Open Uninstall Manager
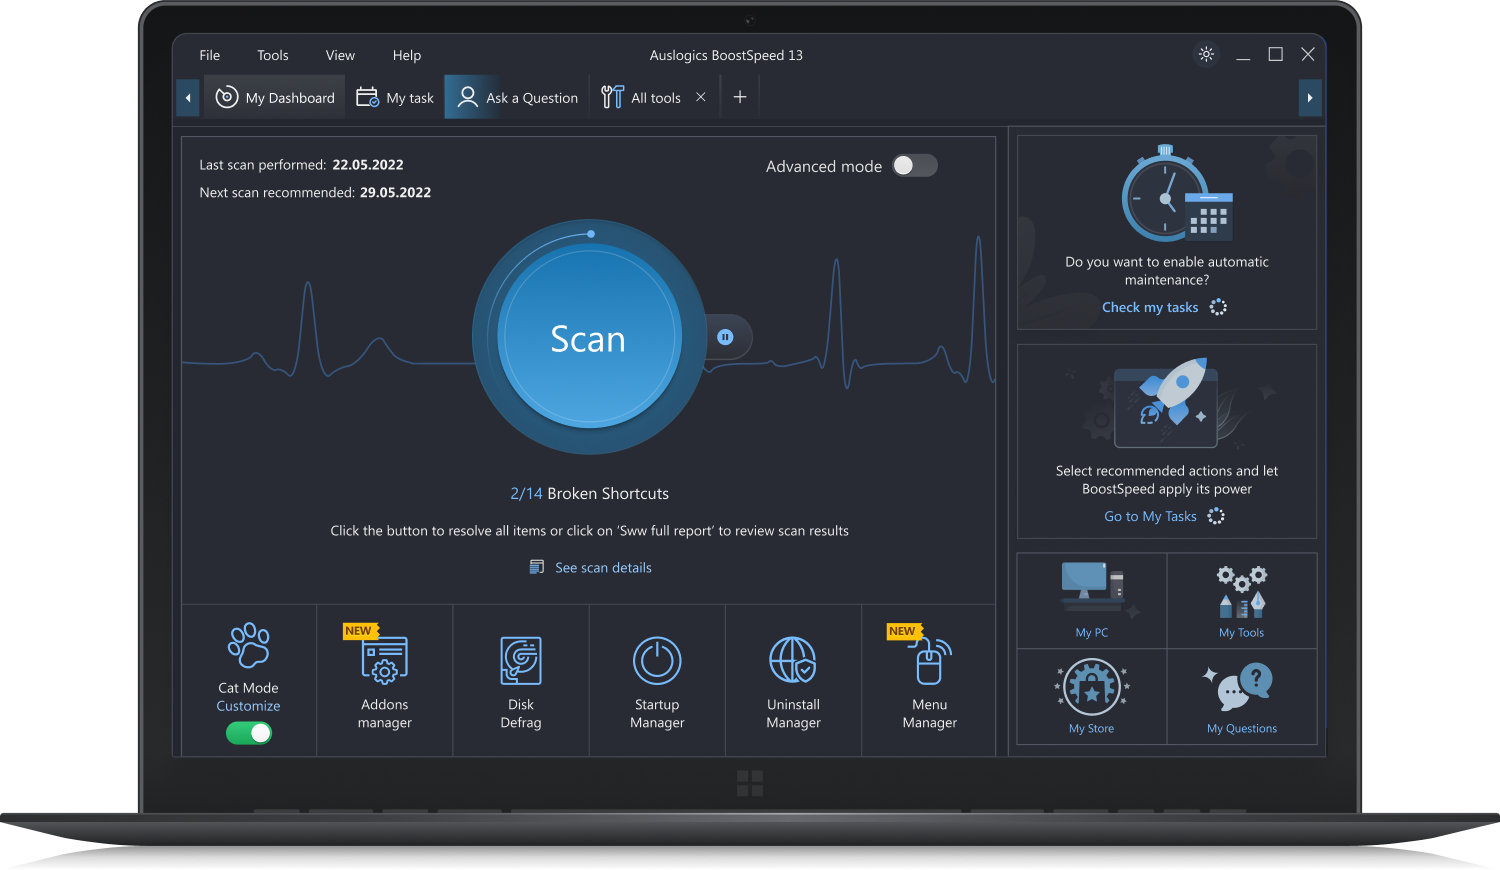Screen dimensions: 1500x870 (x=793, y=680)
